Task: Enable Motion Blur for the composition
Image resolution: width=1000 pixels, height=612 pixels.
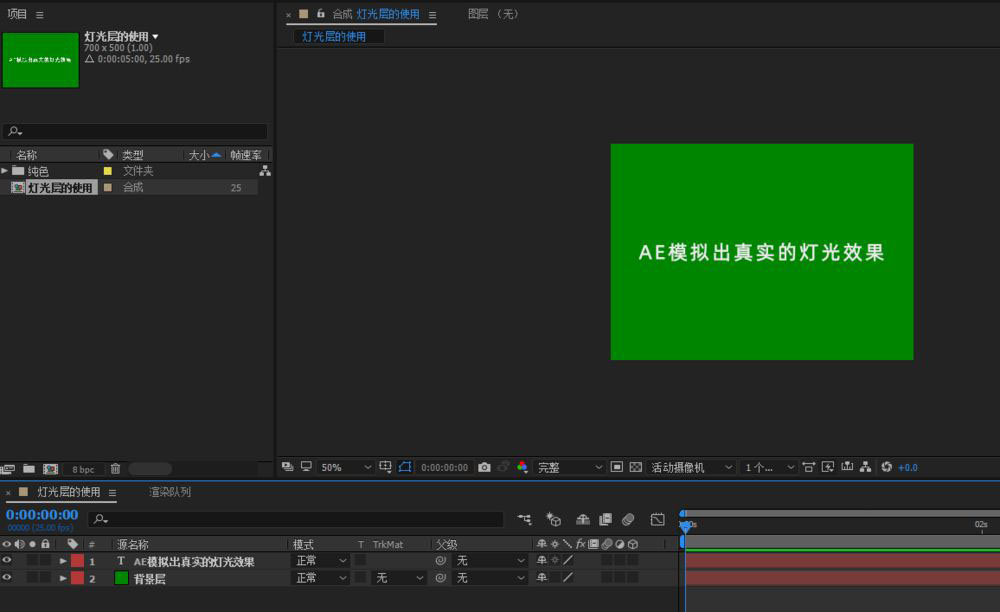Action: pyautogui.click(x=628, y=519)
